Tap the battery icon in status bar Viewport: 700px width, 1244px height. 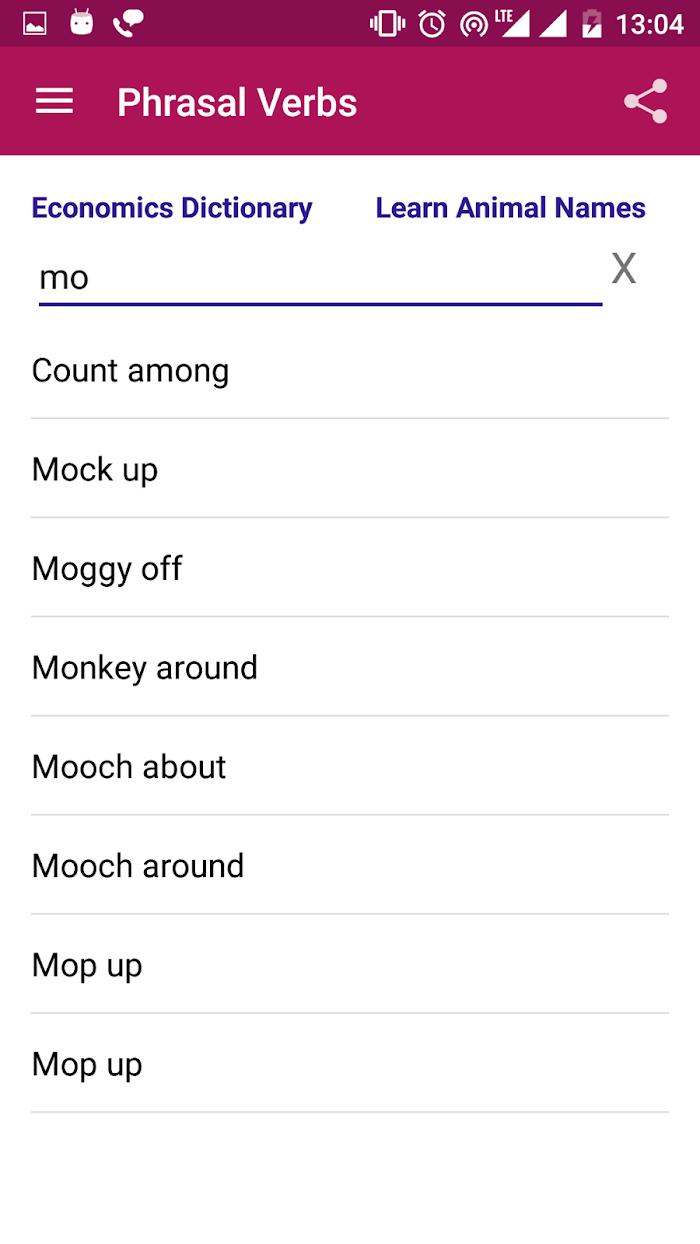(592, 23)
